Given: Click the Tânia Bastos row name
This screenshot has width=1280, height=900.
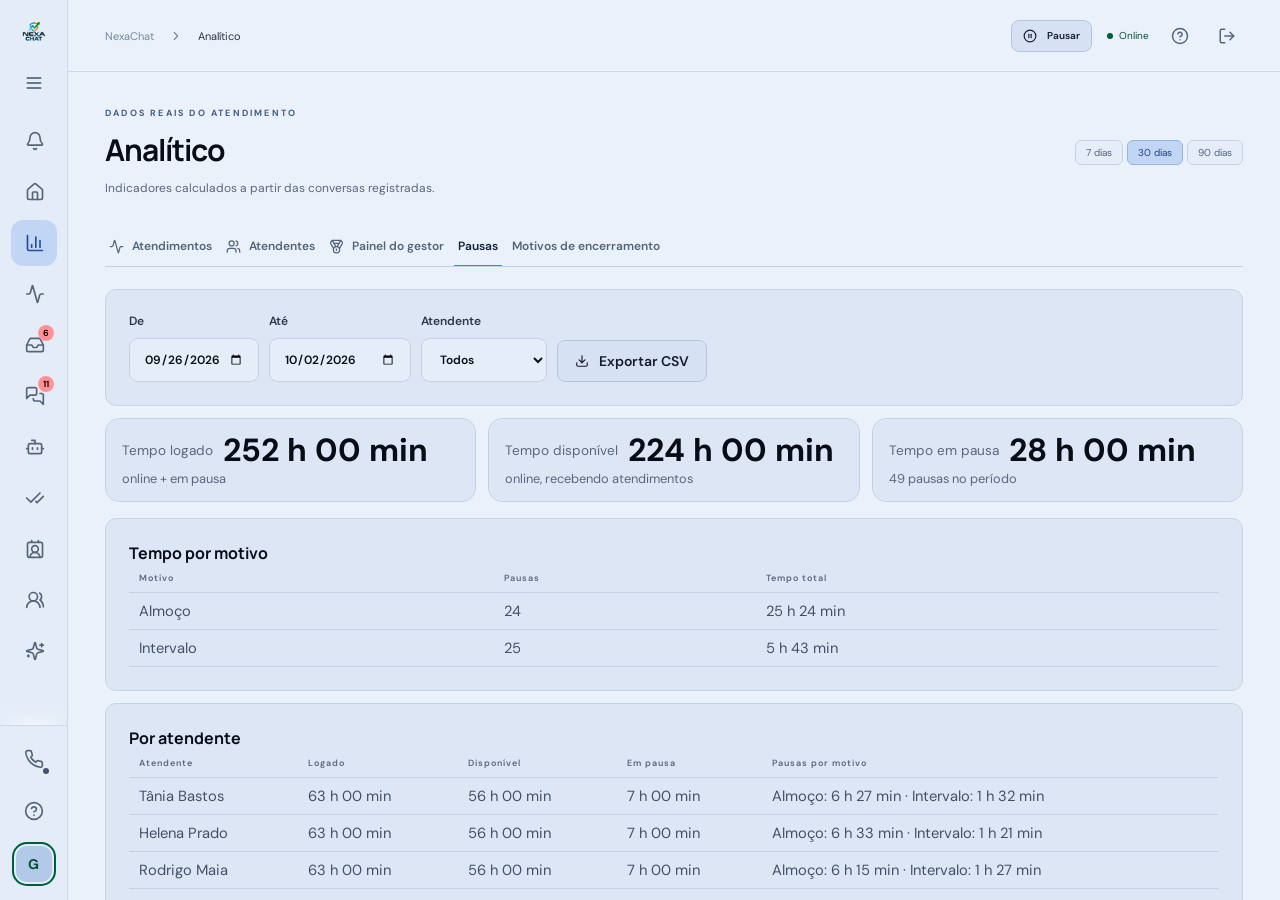Looking at the screenshot, I should tap(182, 796).
